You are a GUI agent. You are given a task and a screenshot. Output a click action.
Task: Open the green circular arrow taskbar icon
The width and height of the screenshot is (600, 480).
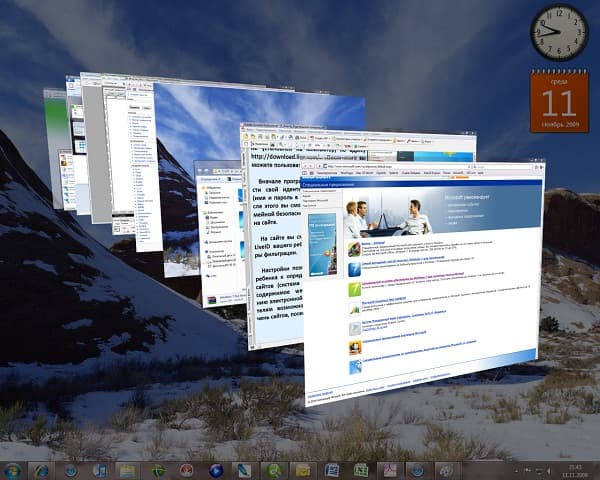tap(274, 470)
